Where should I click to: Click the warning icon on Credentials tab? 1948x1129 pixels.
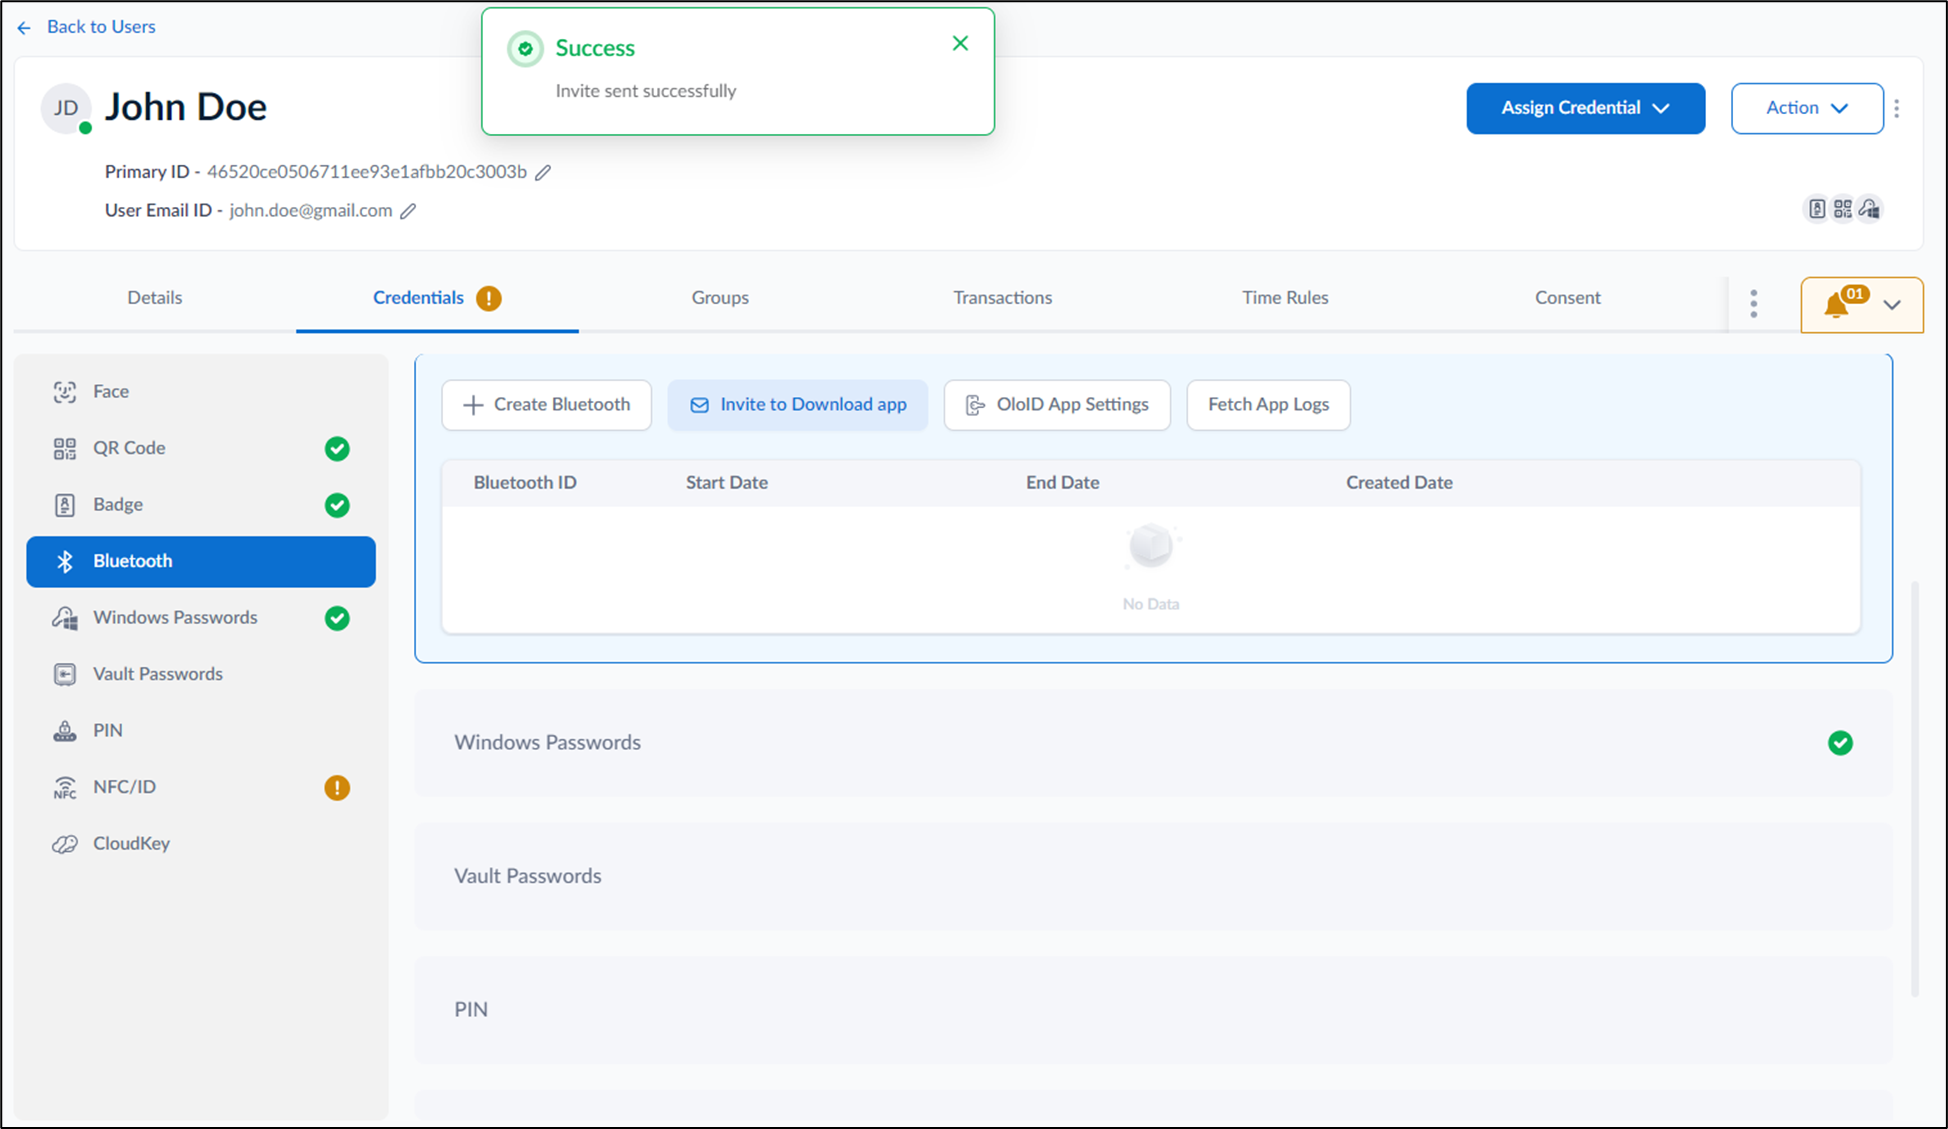click(489, 298)
